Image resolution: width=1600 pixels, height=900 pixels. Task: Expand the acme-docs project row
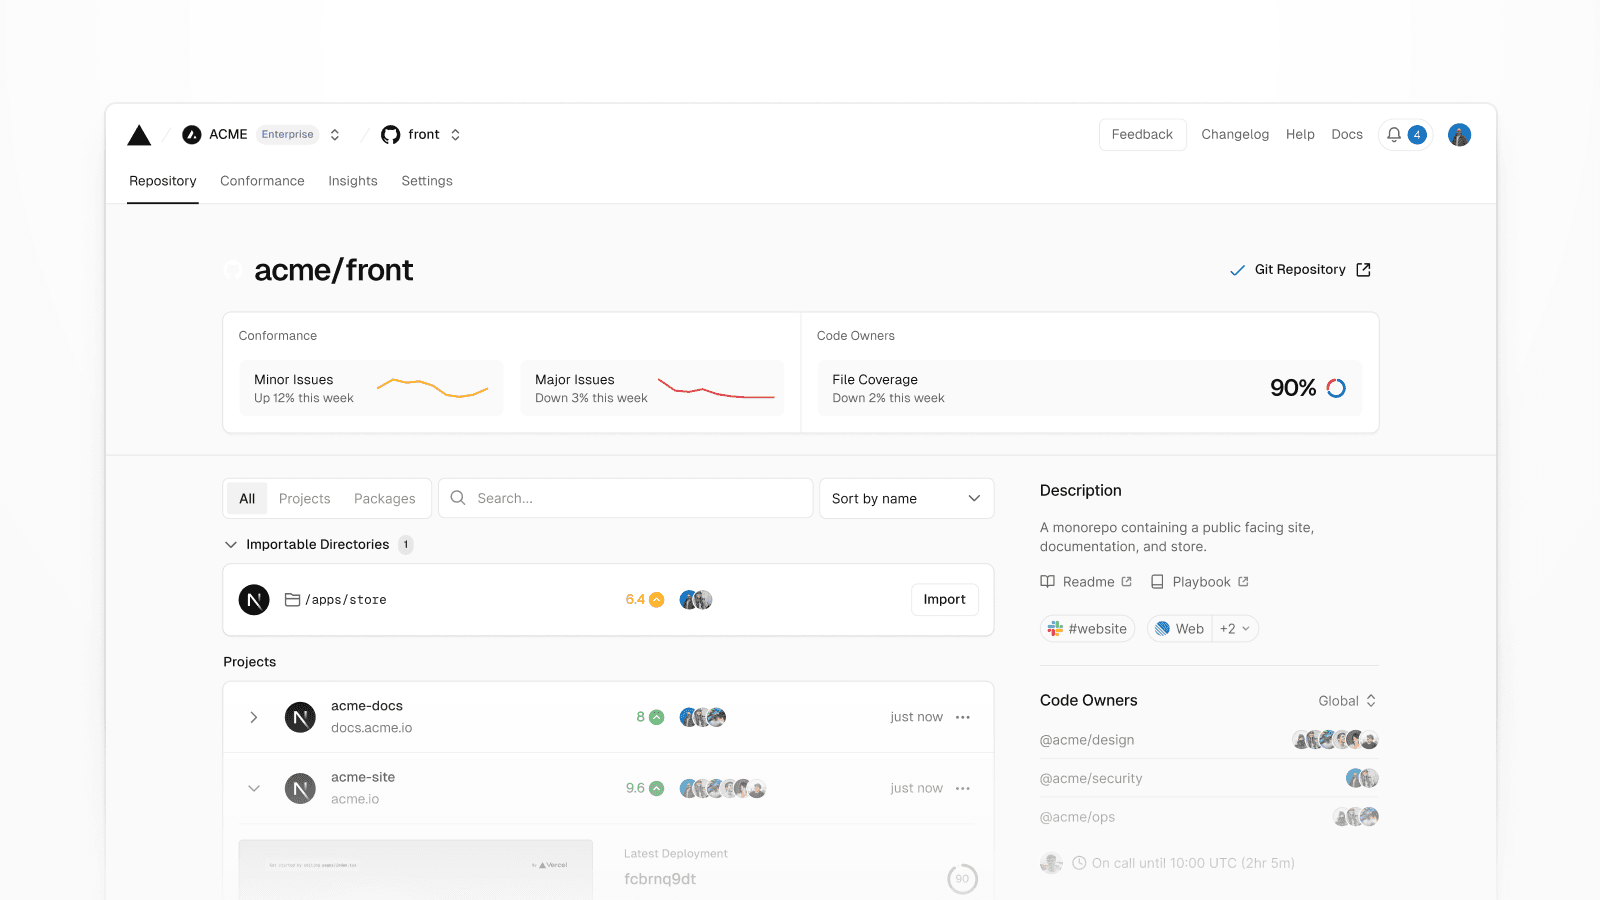(254, 717)
